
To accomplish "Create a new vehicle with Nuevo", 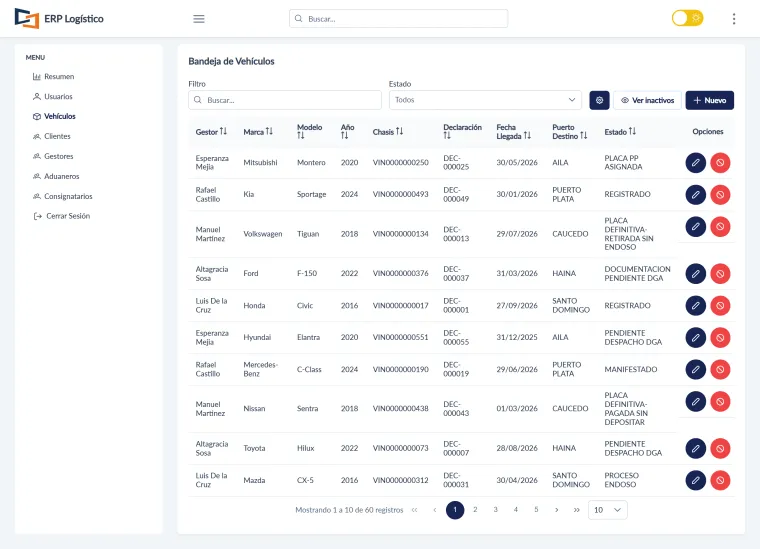I will click(x=709, y=100).
